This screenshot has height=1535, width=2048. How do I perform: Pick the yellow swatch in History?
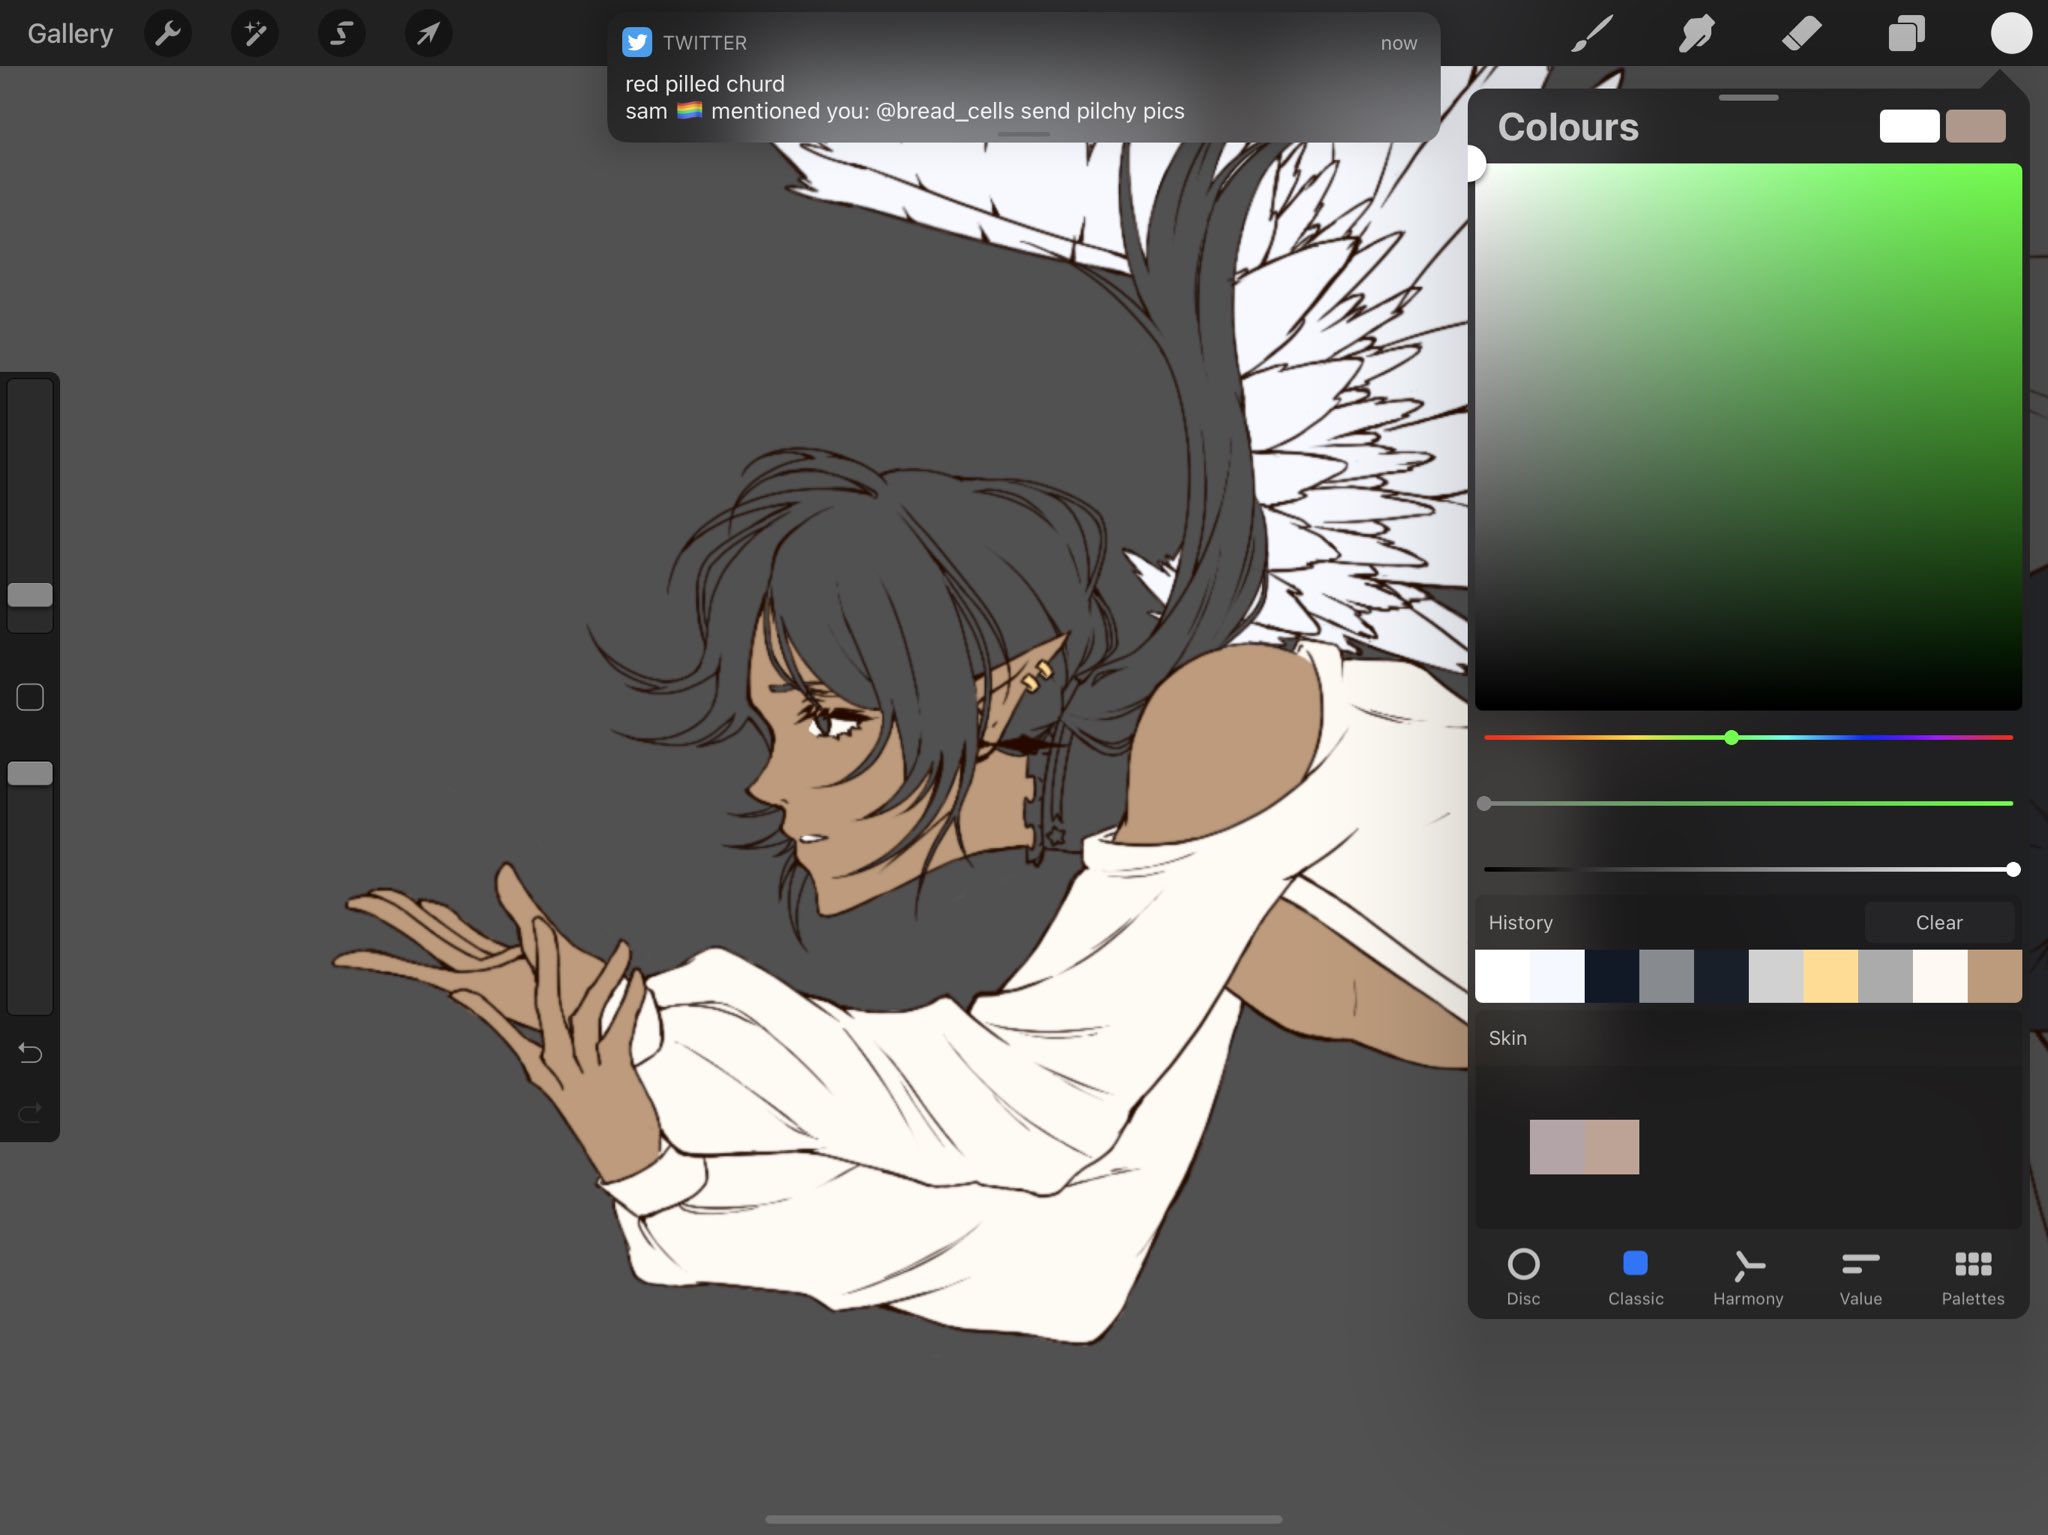click(1830, 976)
